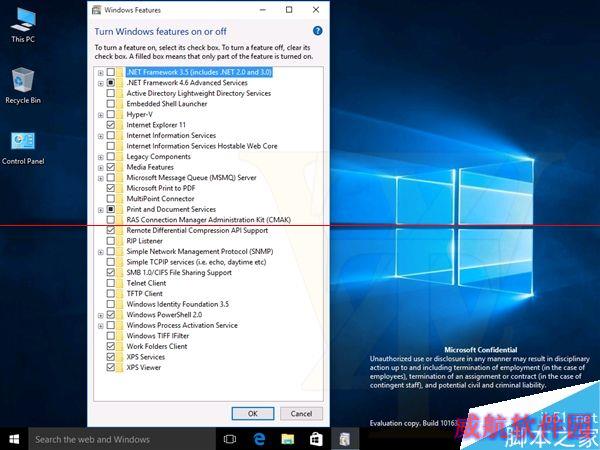
Task: Expand .NET Framework 3.5 tree node
Action: click(x=100, y=73)
